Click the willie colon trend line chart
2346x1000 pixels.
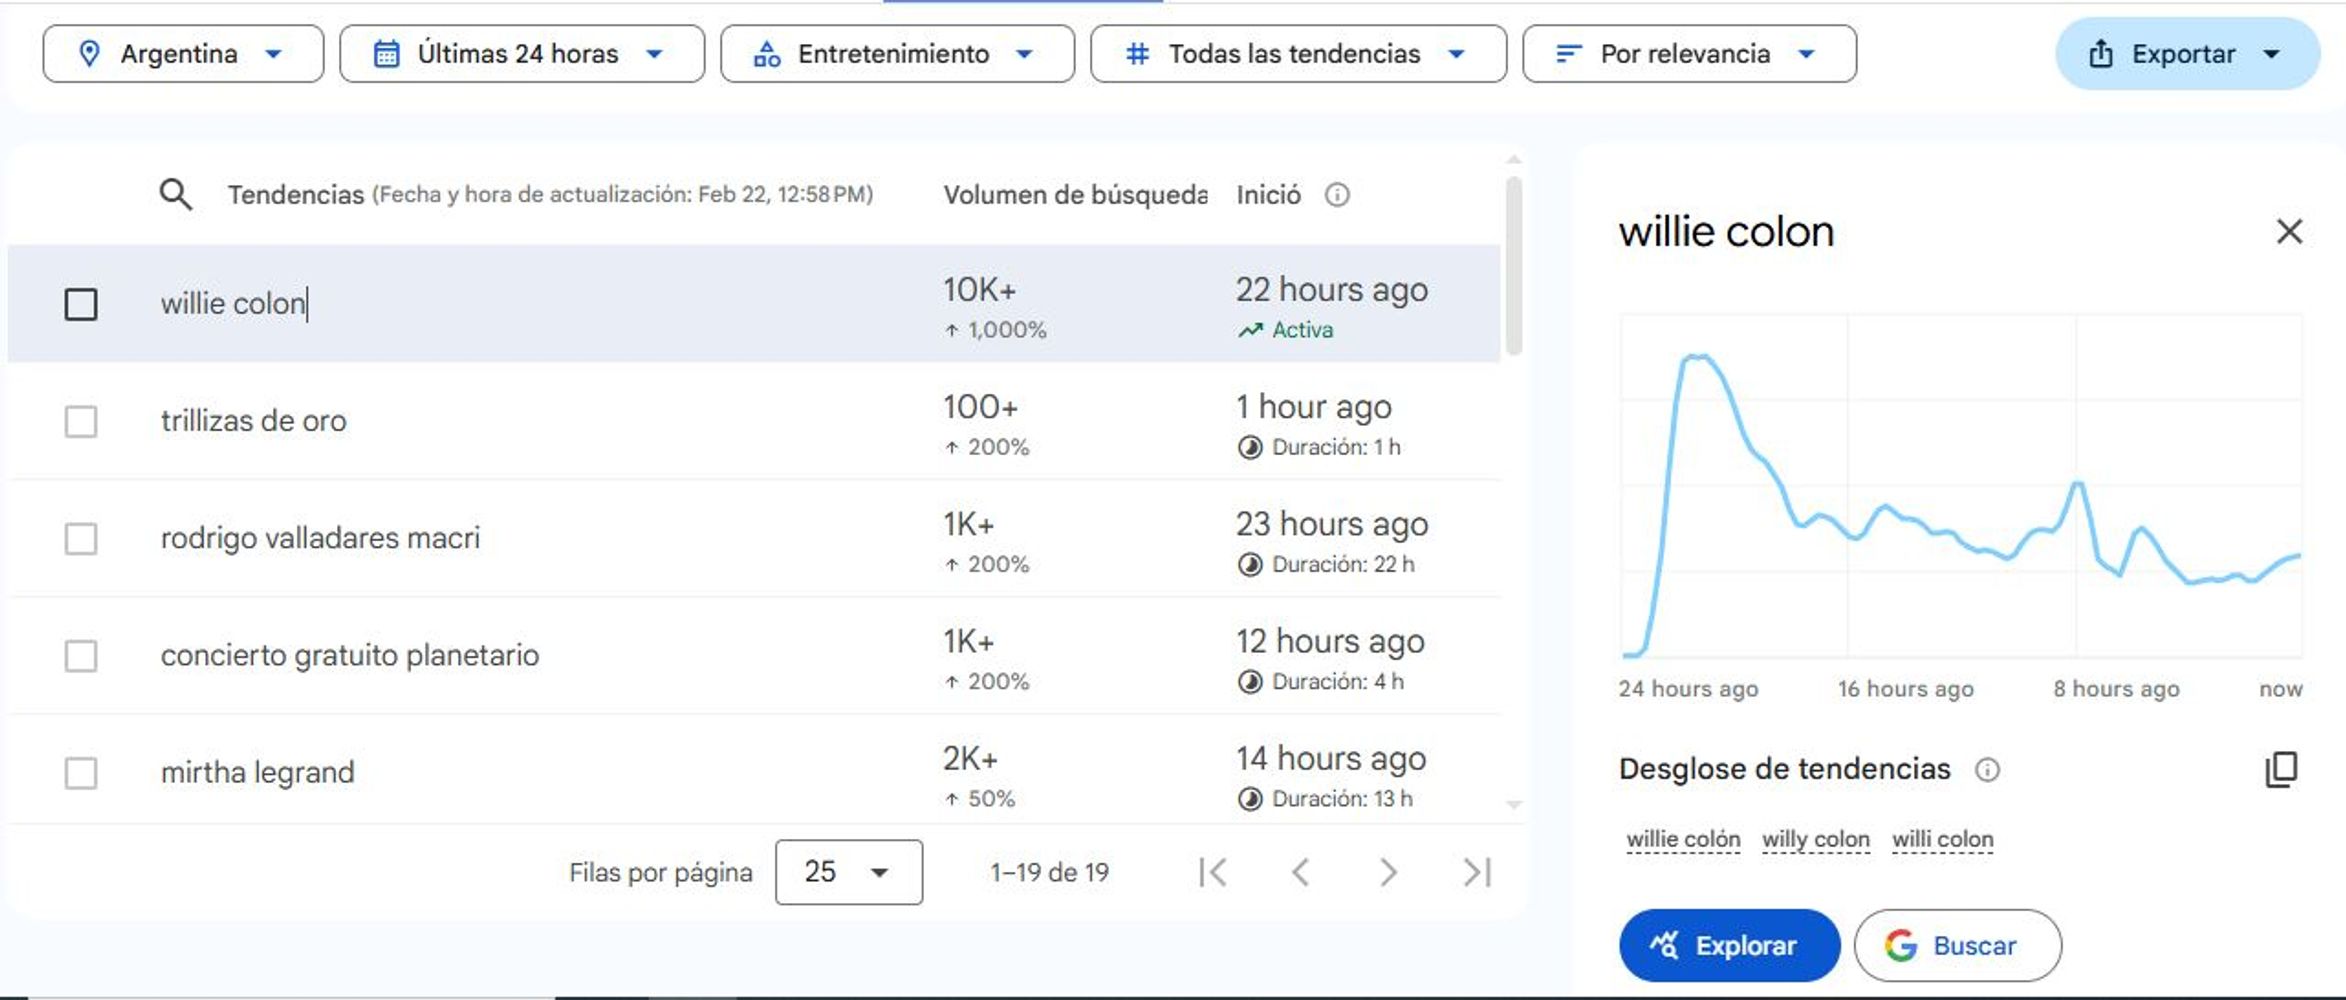click(1961, 486)
